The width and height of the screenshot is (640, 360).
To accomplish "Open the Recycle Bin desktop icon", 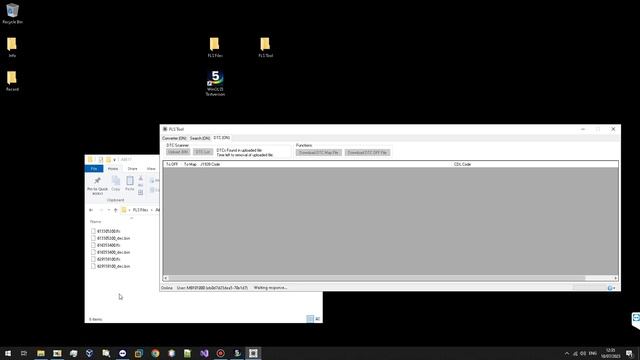I will point(12,13).
